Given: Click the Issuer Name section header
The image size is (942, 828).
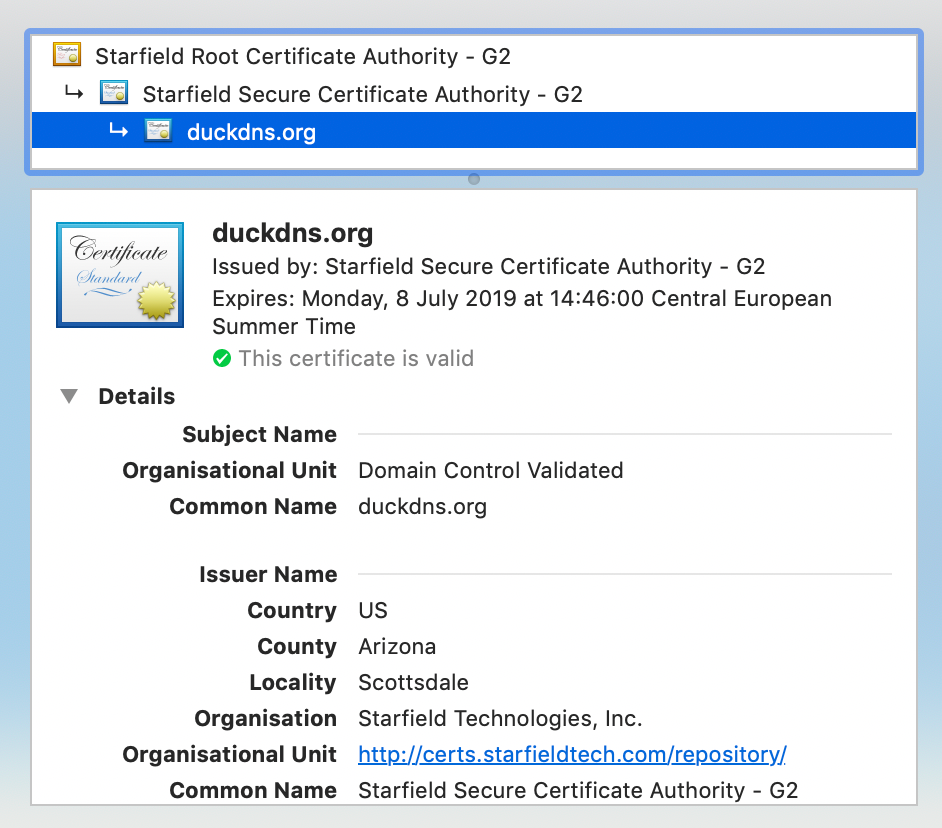Looking at the screenshot, I should (267, 575).
